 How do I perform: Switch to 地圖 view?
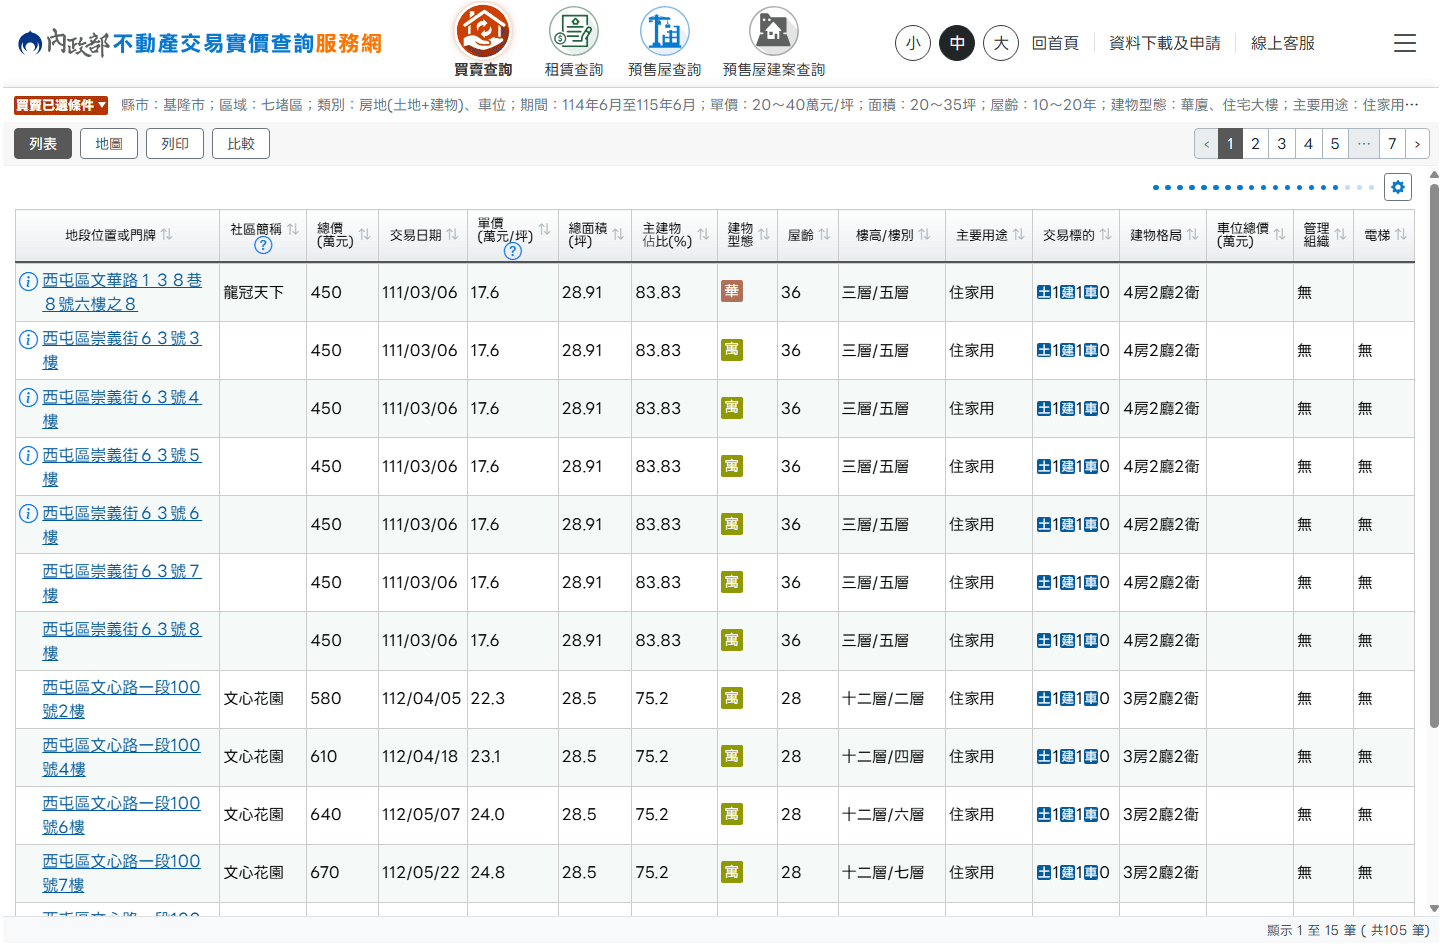109,144
